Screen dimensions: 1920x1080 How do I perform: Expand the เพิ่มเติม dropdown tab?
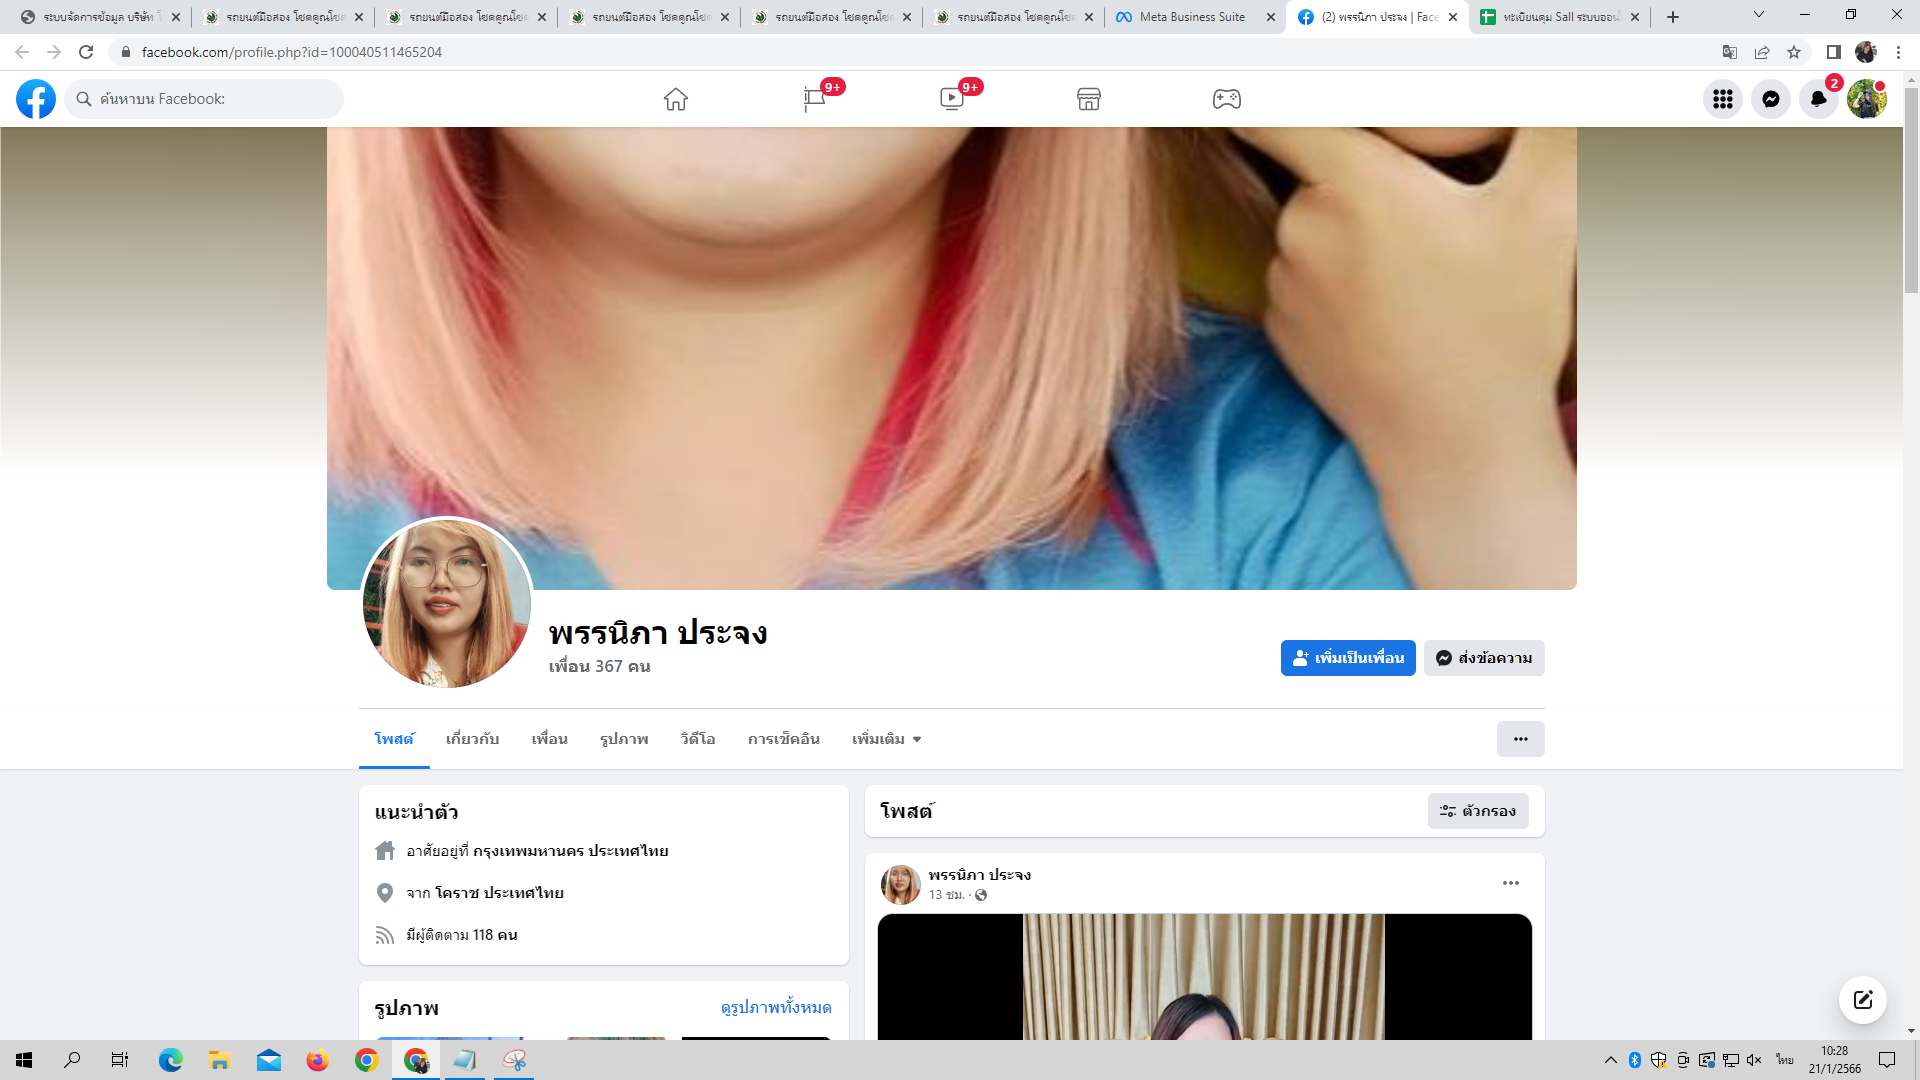click(x=886, y=739)
